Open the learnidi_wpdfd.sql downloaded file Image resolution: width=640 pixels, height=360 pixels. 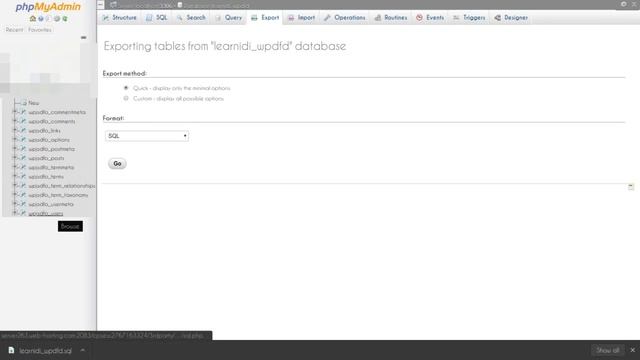click(45, 351)
